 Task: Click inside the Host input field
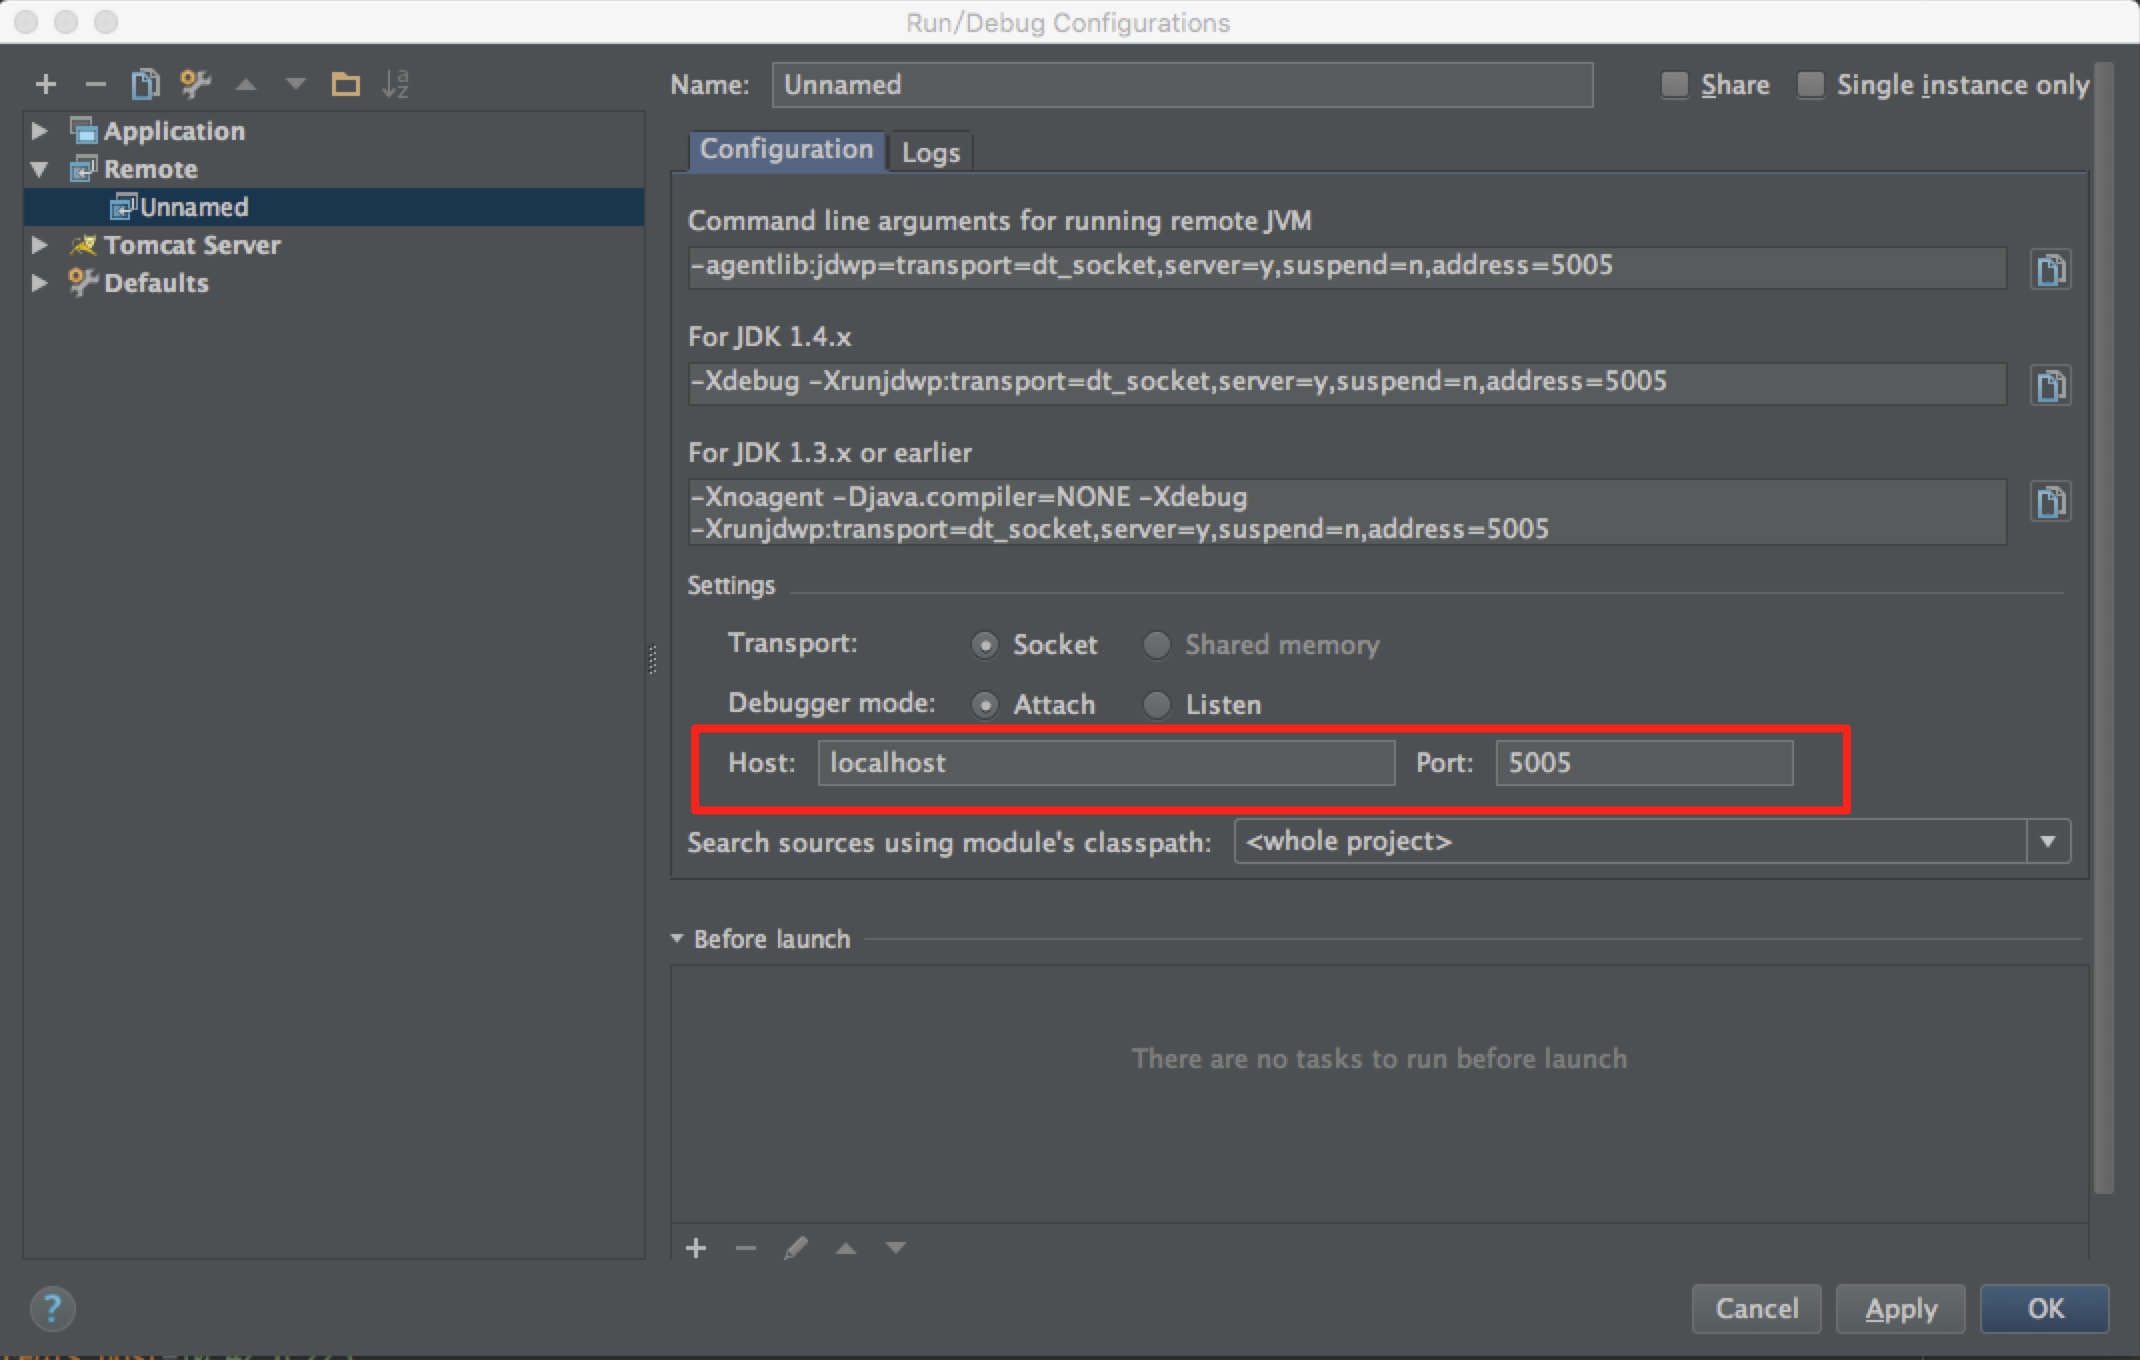pyautogui.click(x=1105, y=762)
